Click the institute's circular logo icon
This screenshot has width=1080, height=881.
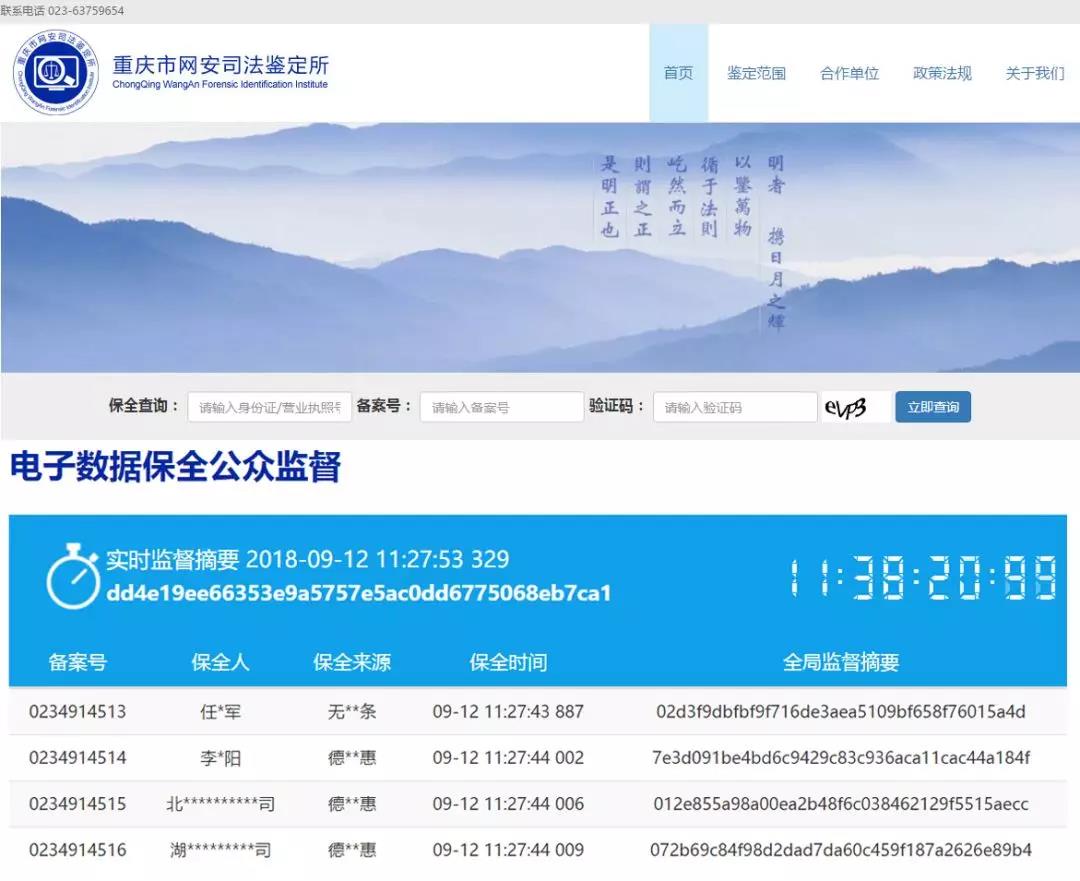click(x=56, y=73)
